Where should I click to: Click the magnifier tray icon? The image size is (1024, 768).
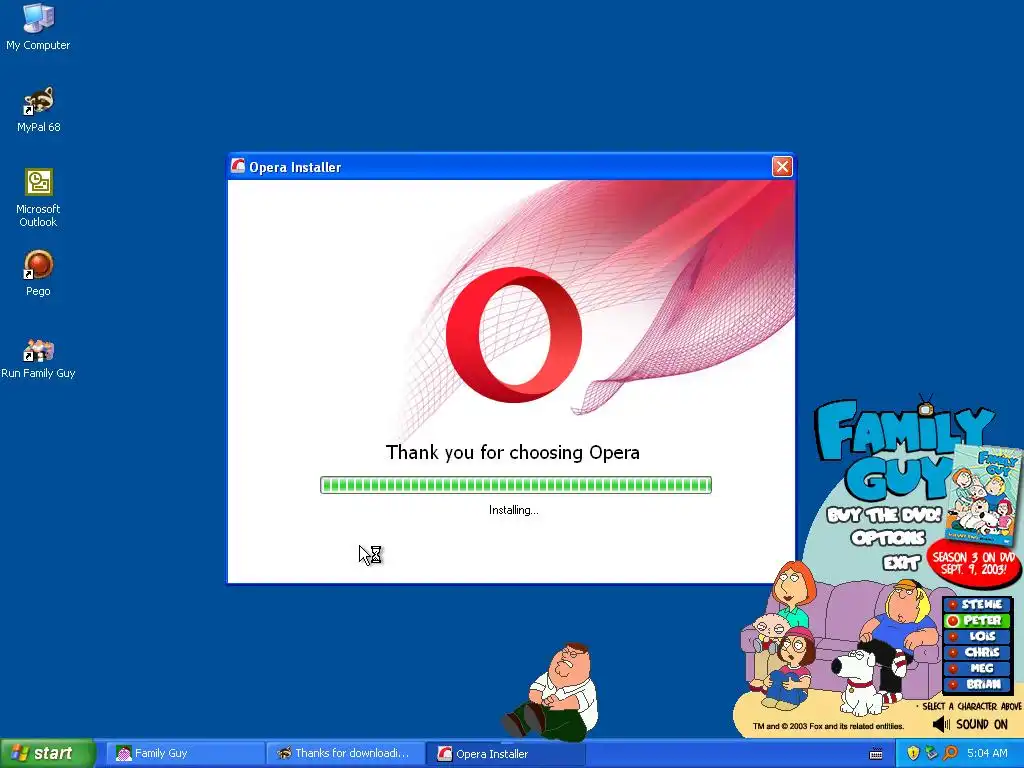click(950, 753)
